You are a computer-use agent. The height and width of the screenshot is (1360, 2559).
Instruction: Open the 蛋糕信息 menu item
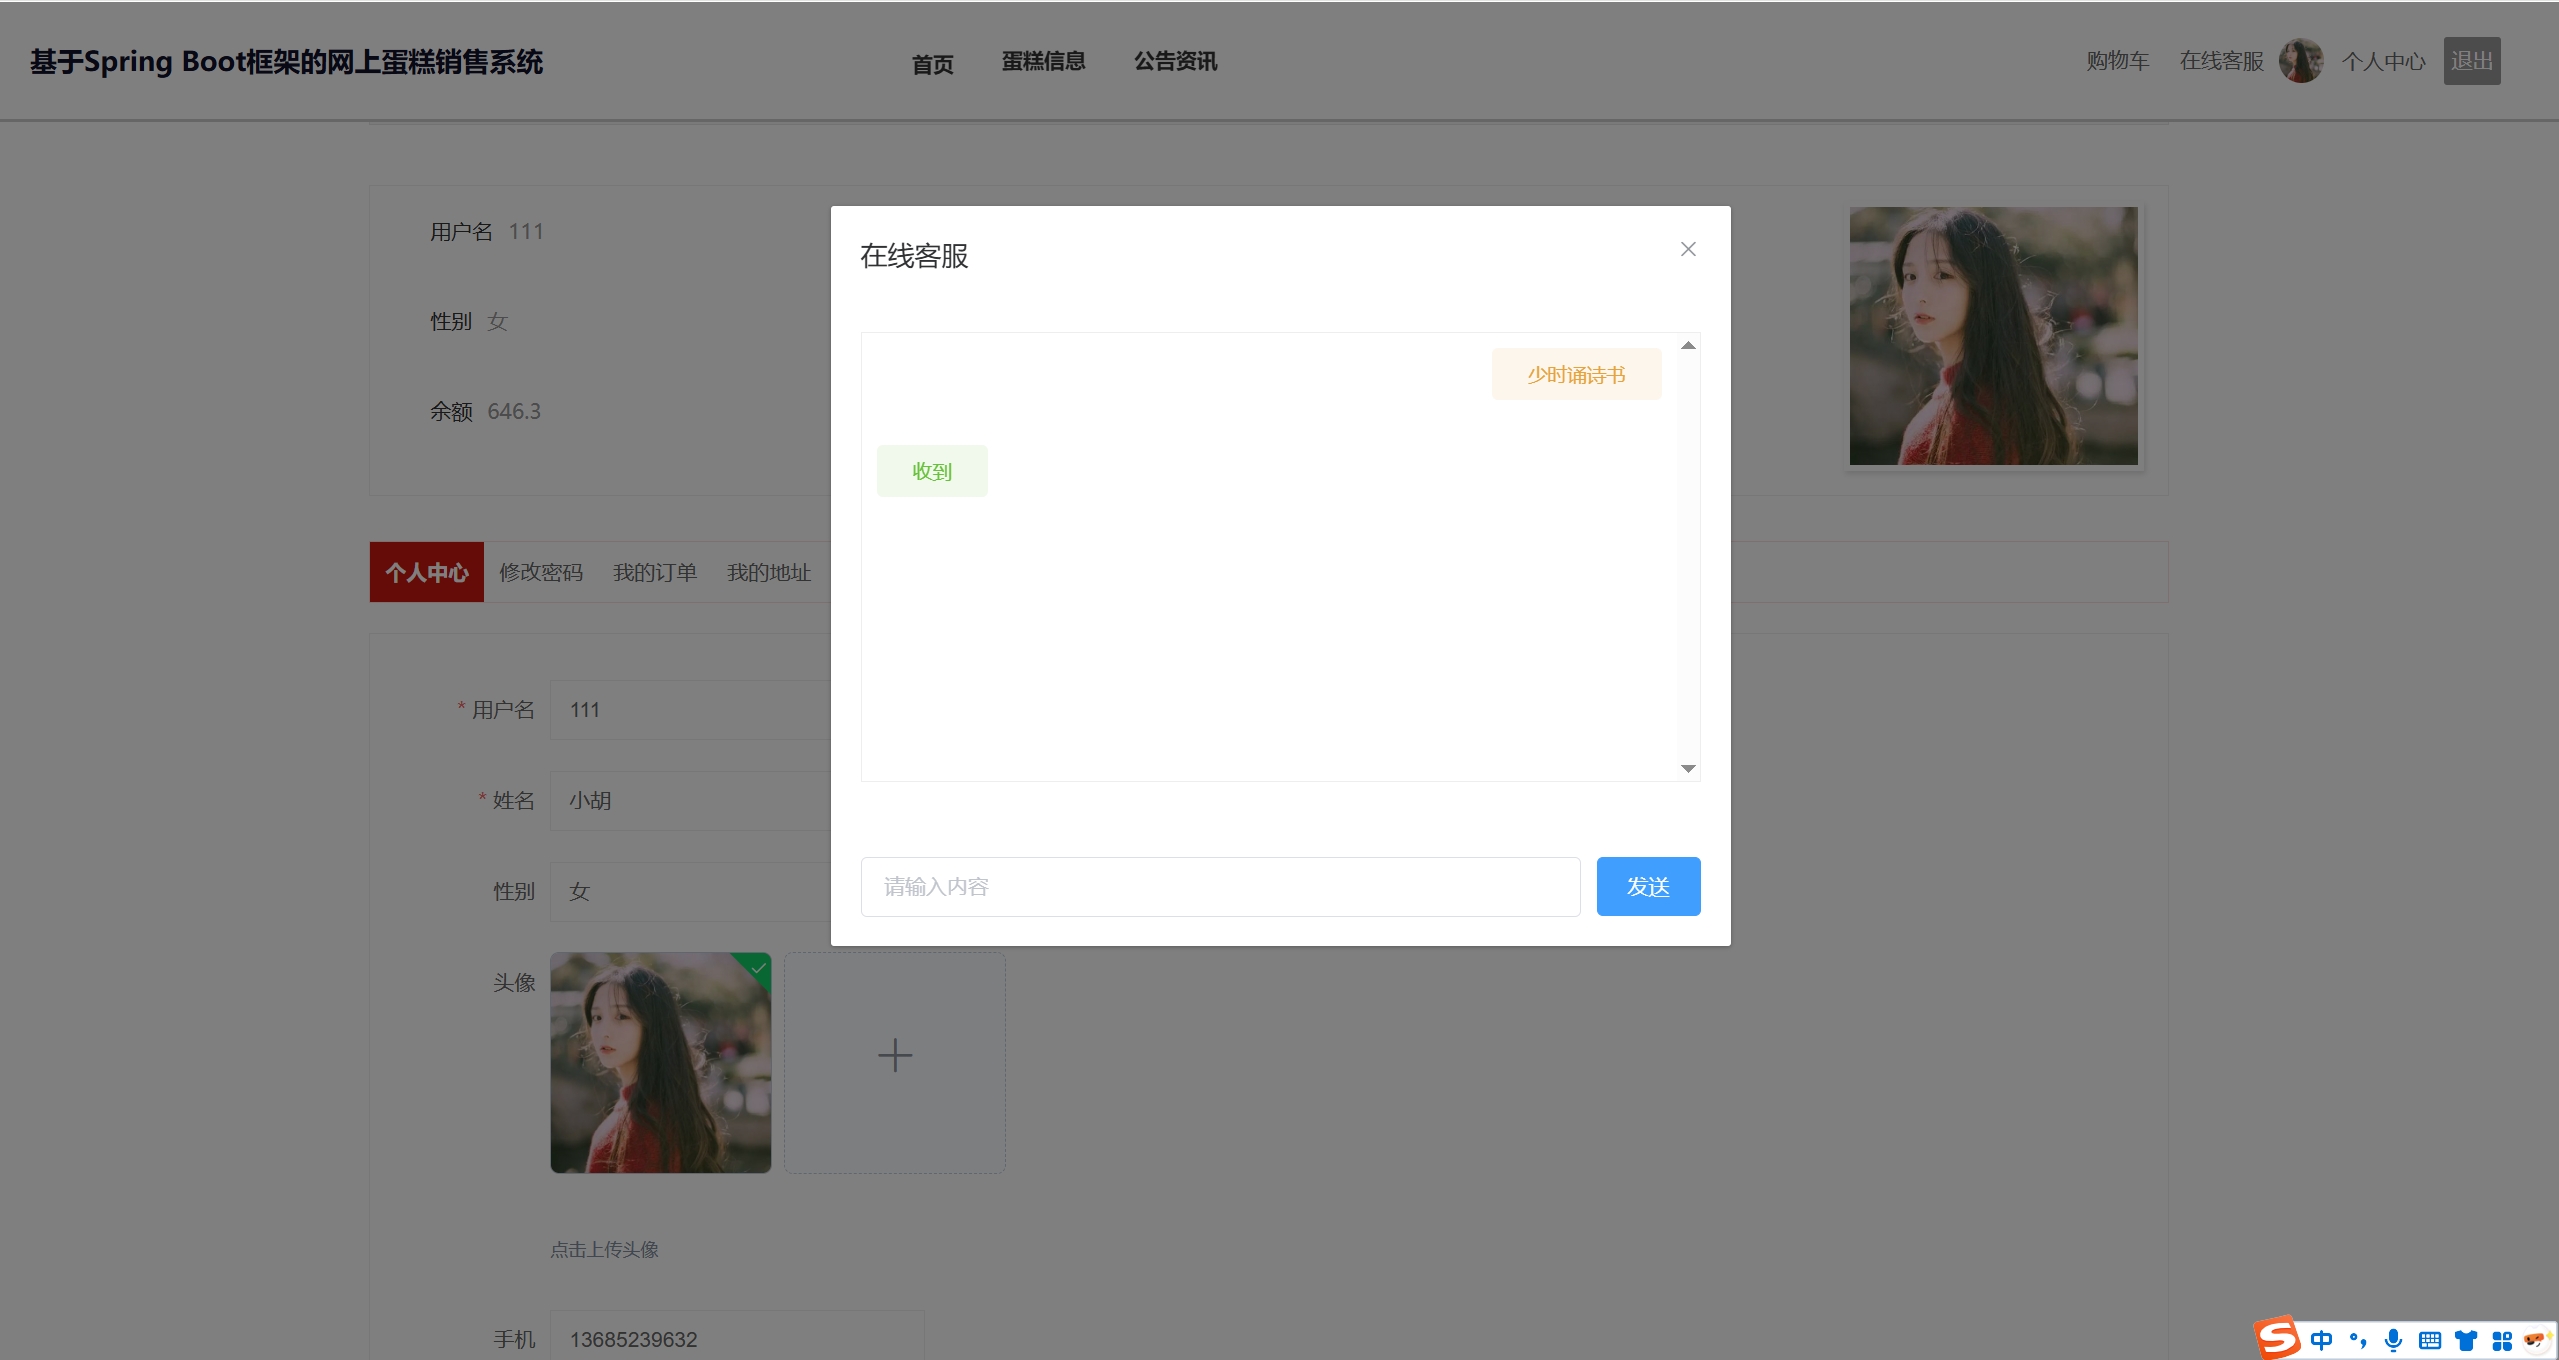(1043, 61)
